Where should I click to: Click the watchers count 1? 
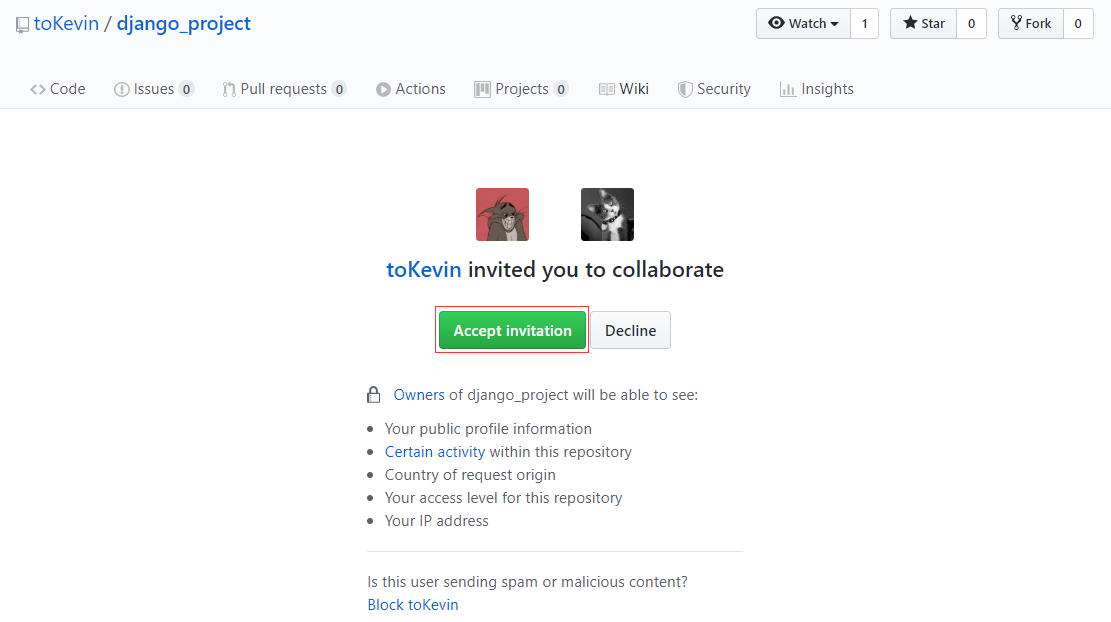(x=864, y=23)
